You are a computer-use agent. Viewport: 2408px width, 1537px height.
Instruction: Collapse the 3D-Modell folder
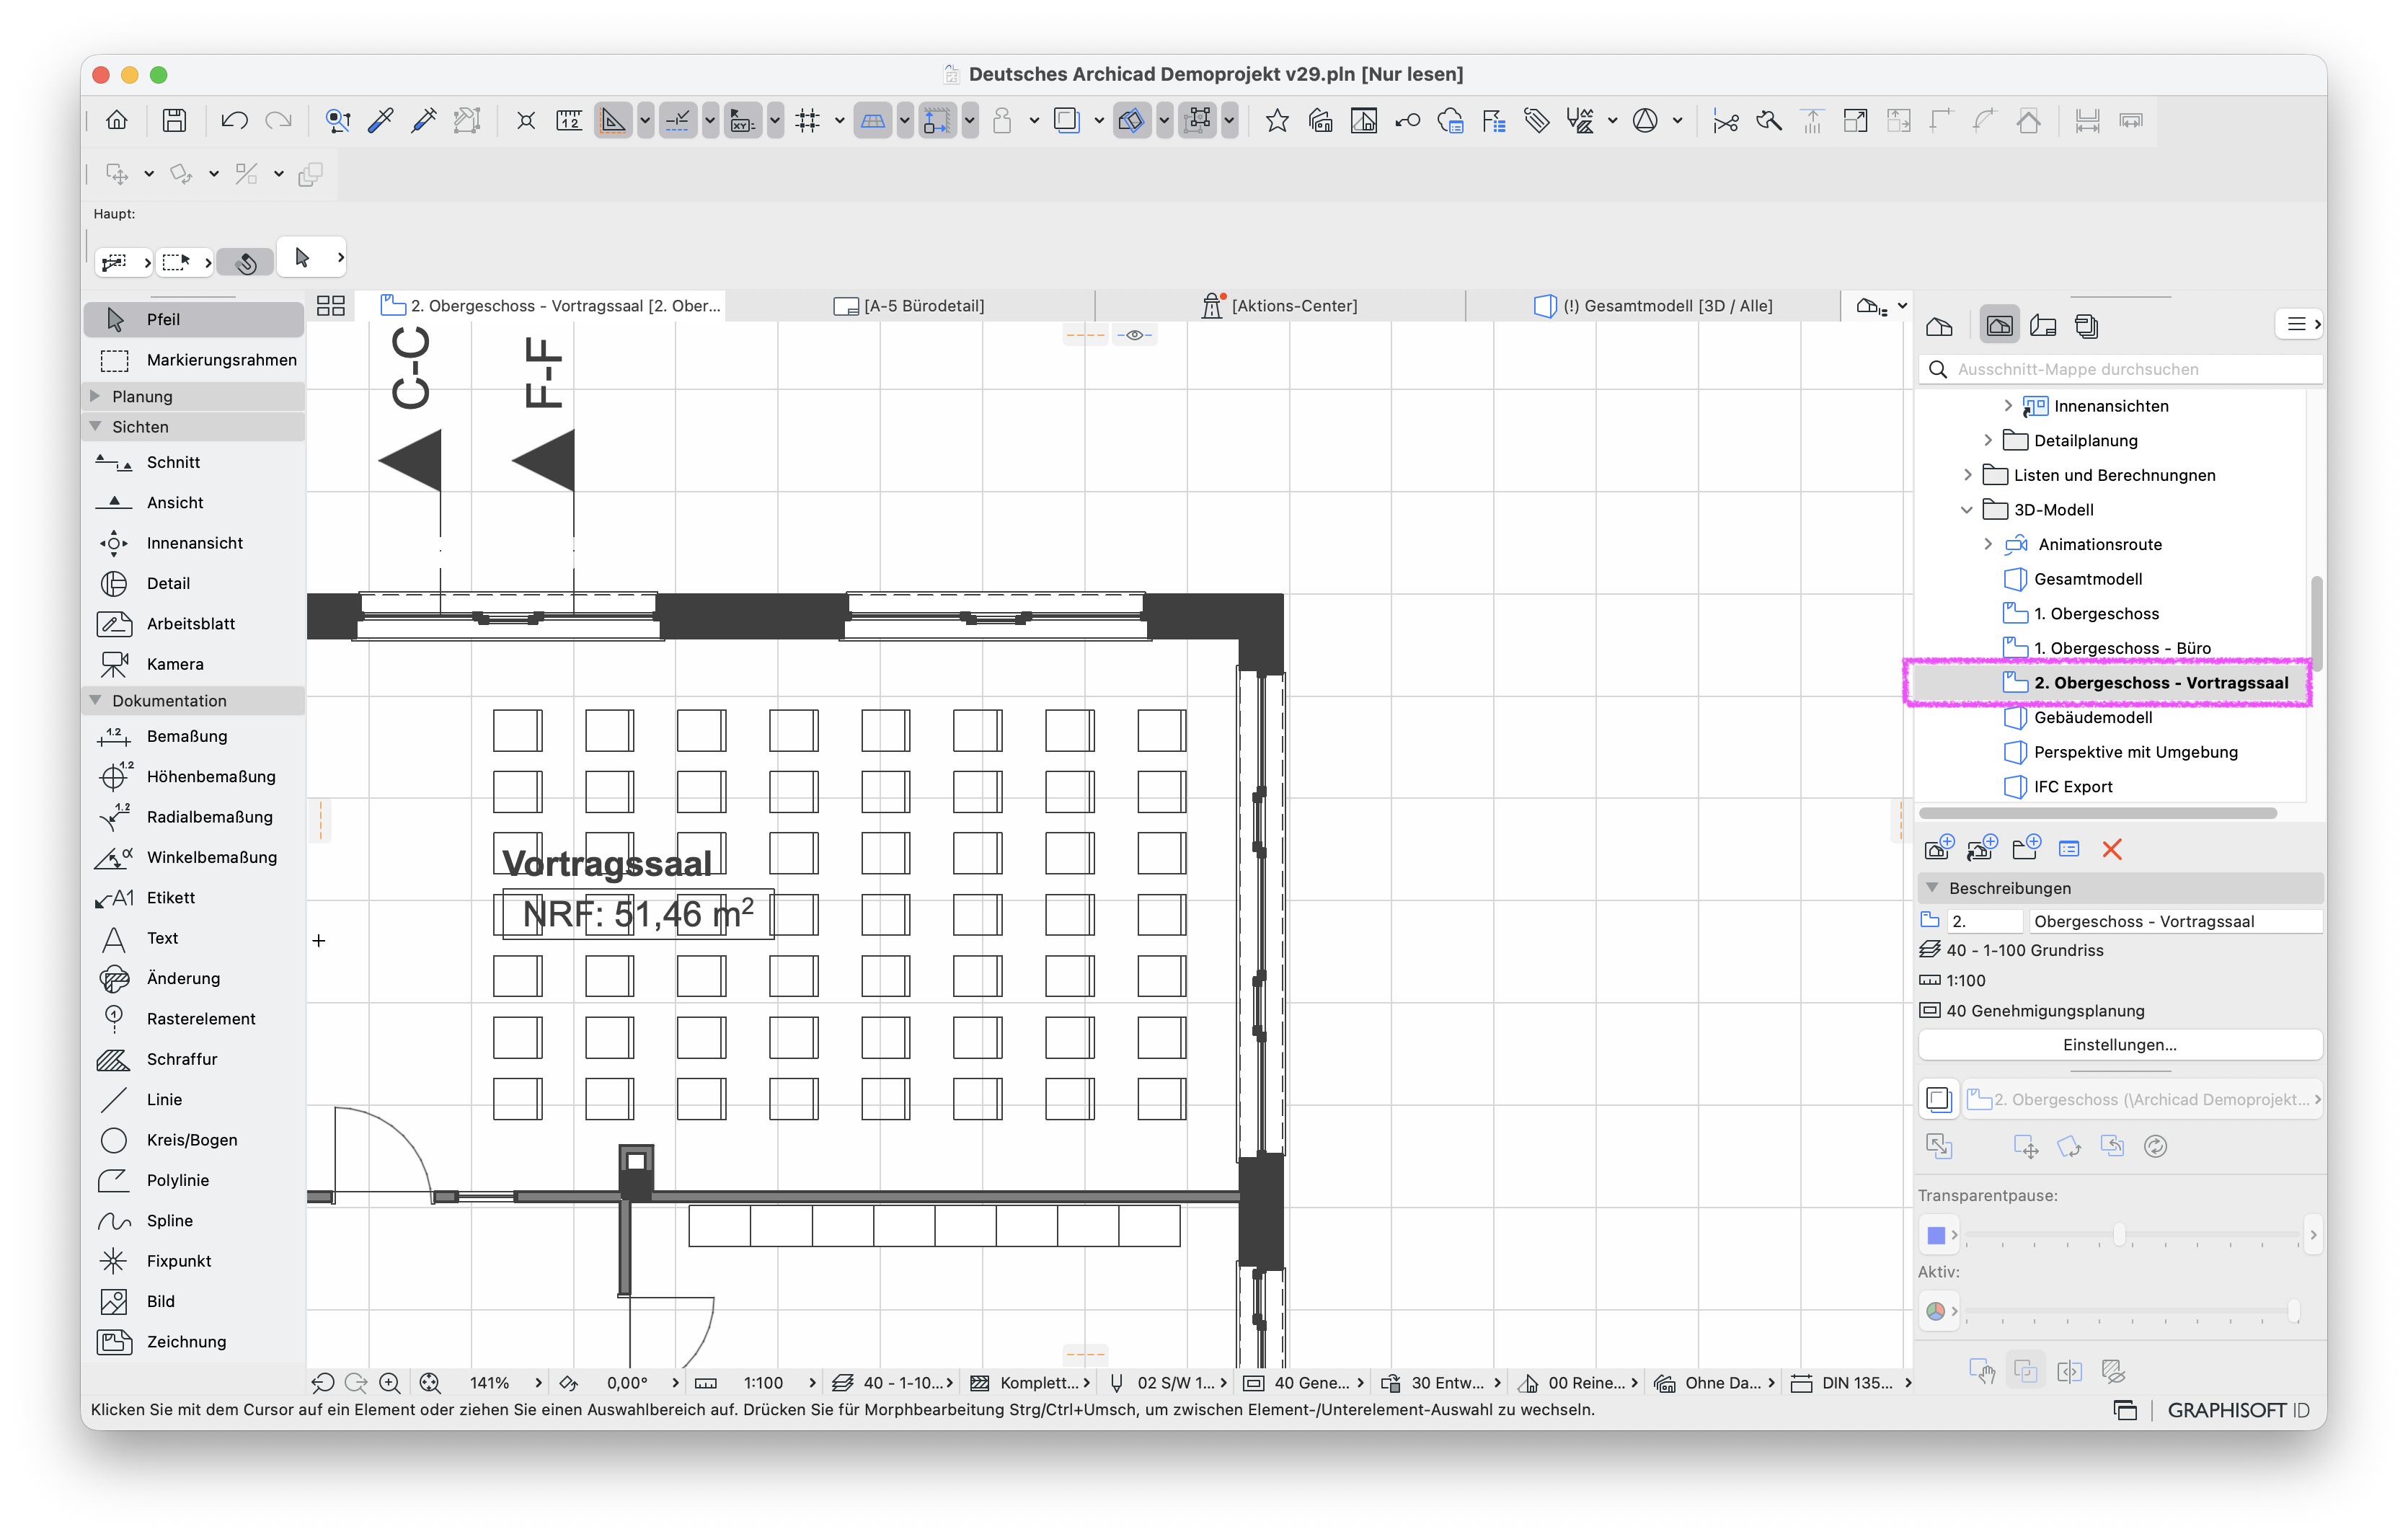[1966, 510]
